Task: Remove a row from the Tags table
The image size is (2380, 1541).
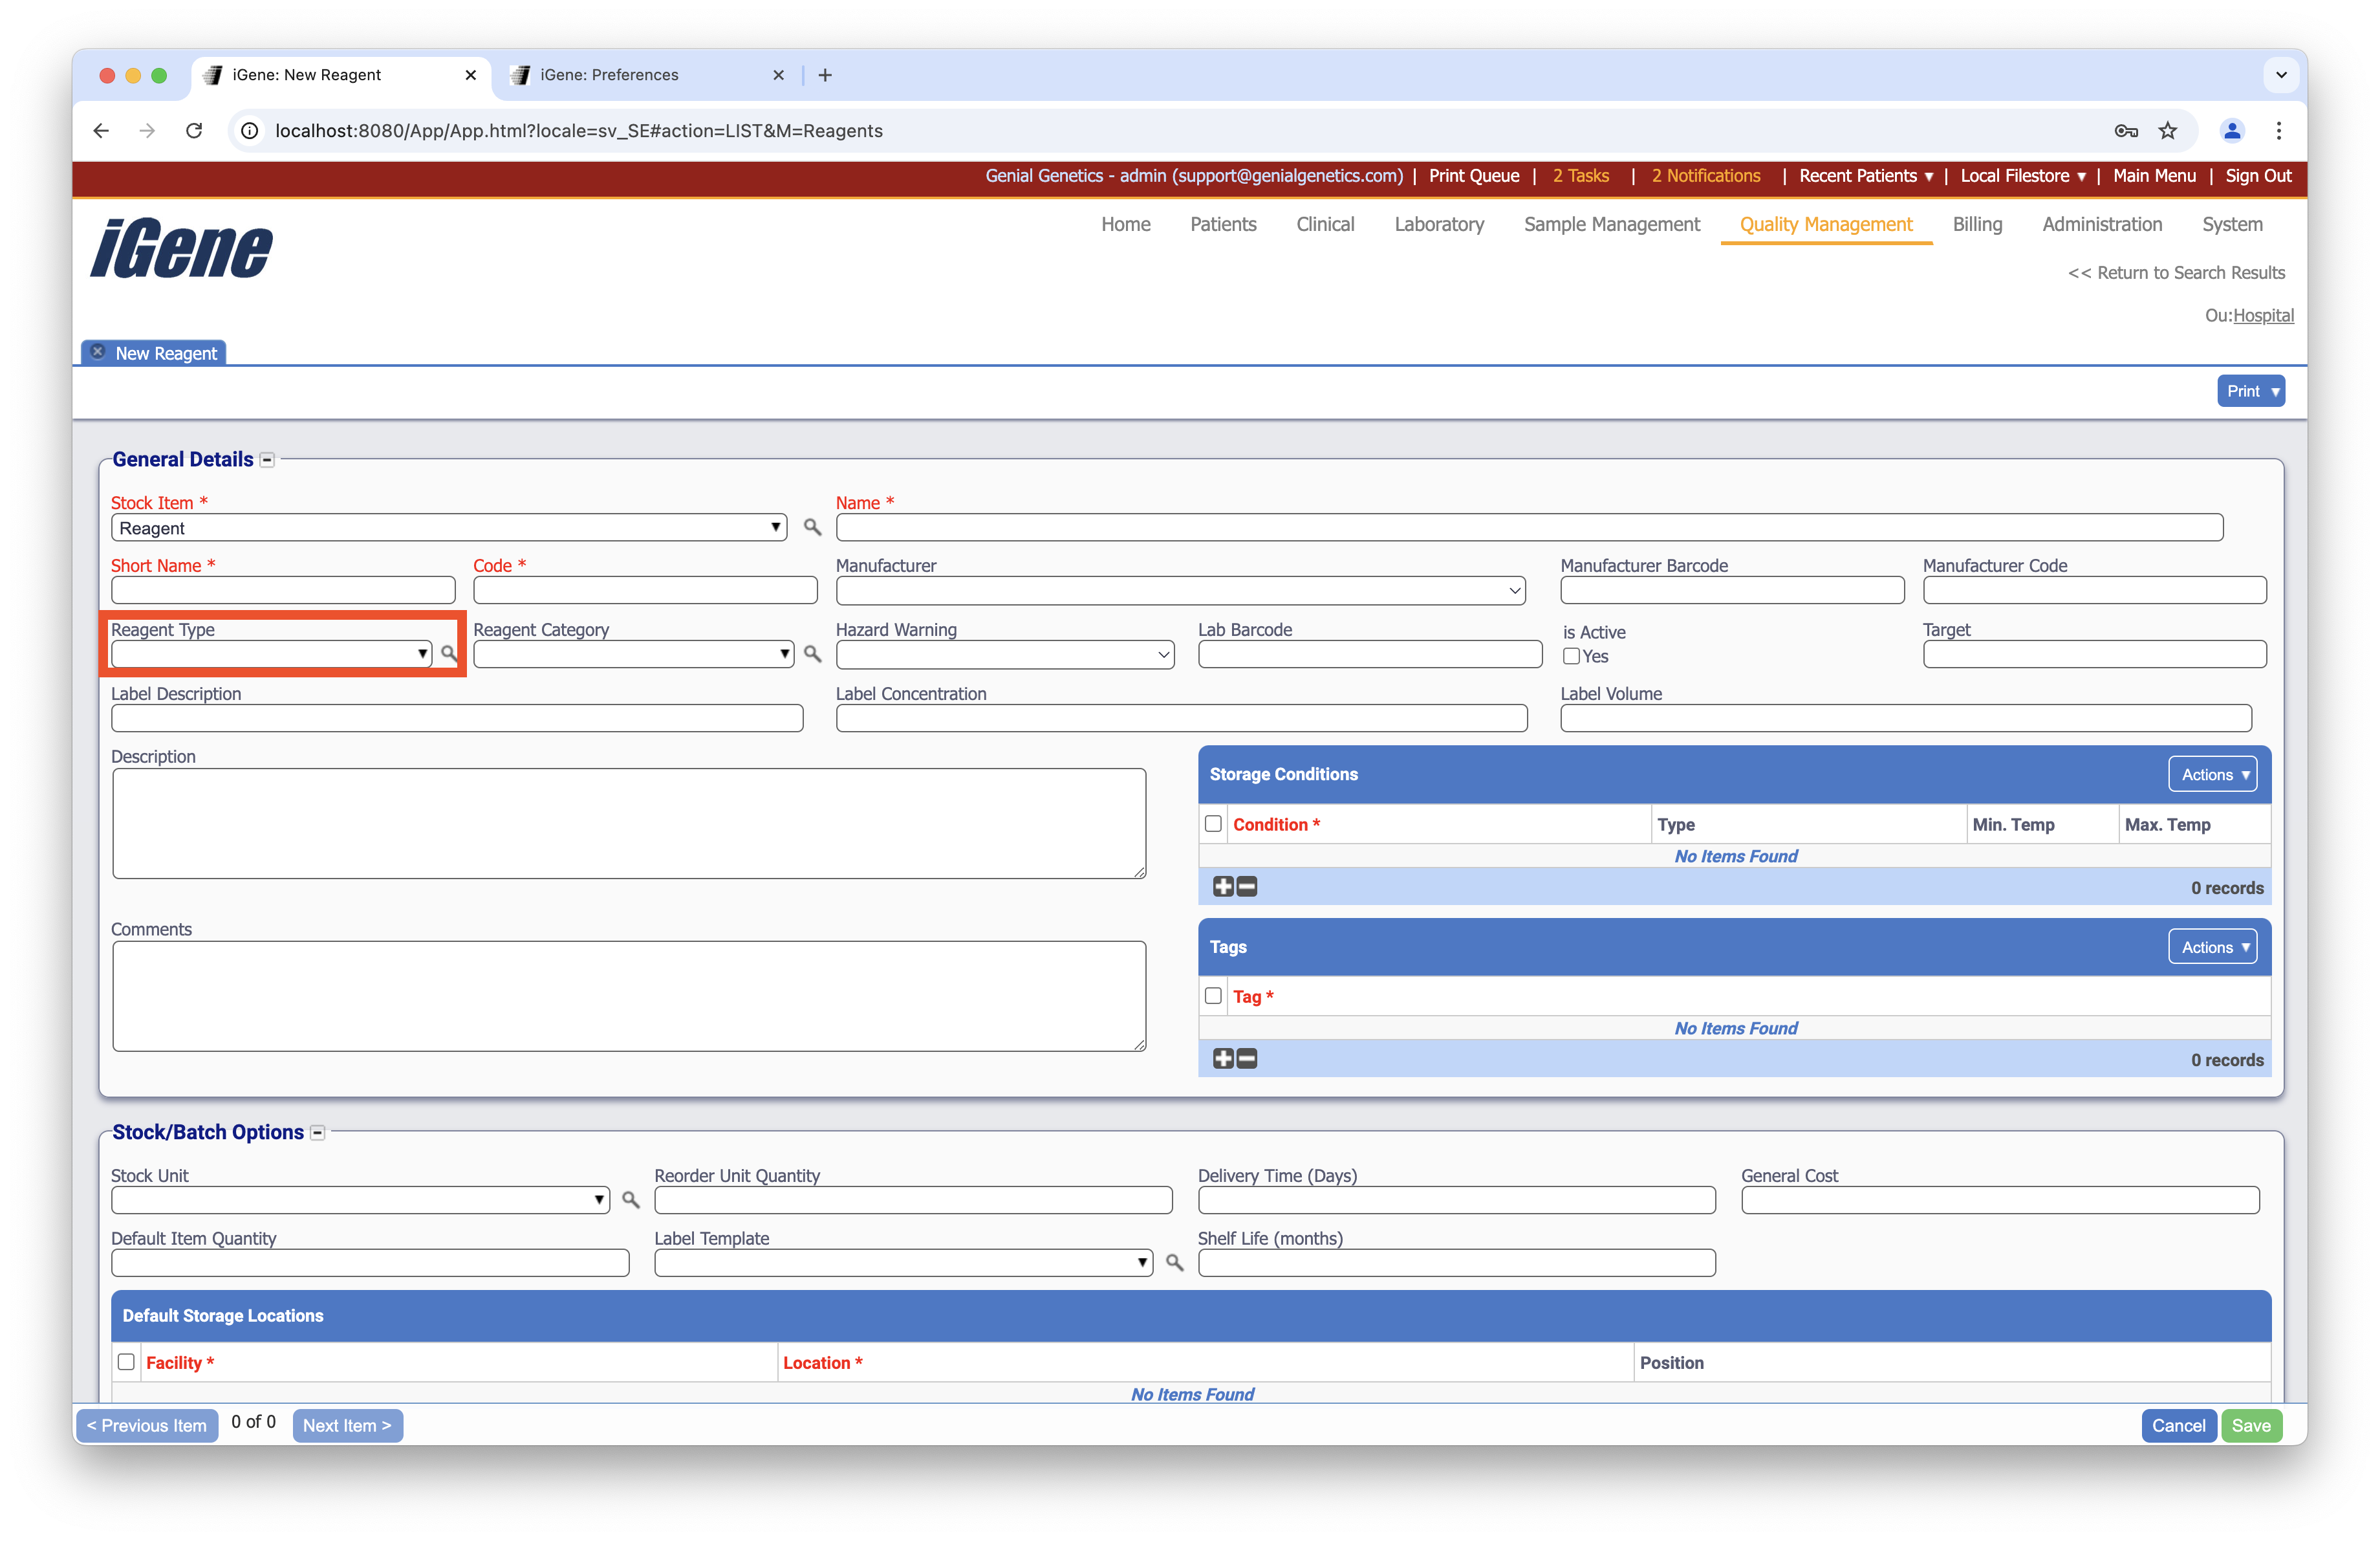Action: 1247,1059
